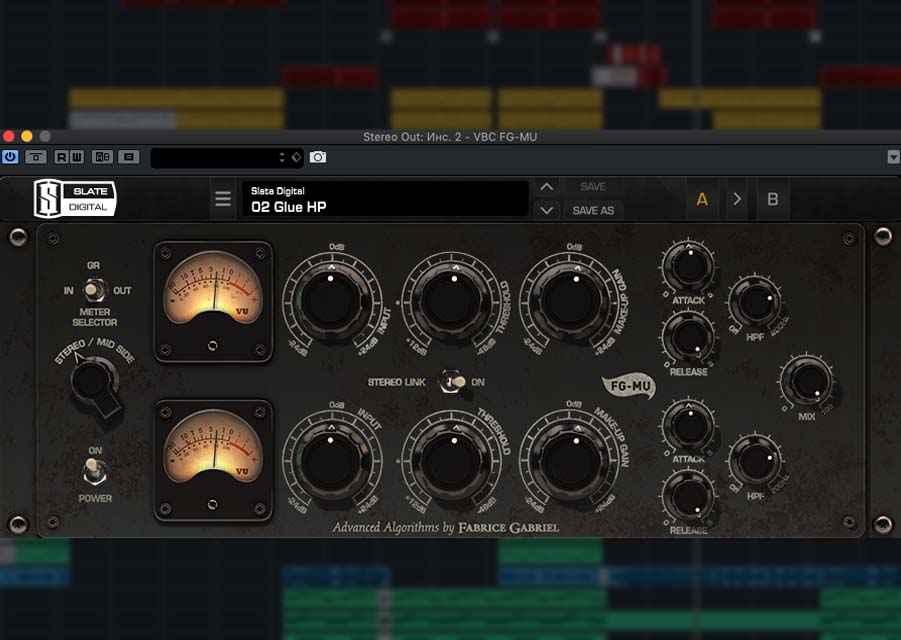Click the MIX knob

[808, 381]
